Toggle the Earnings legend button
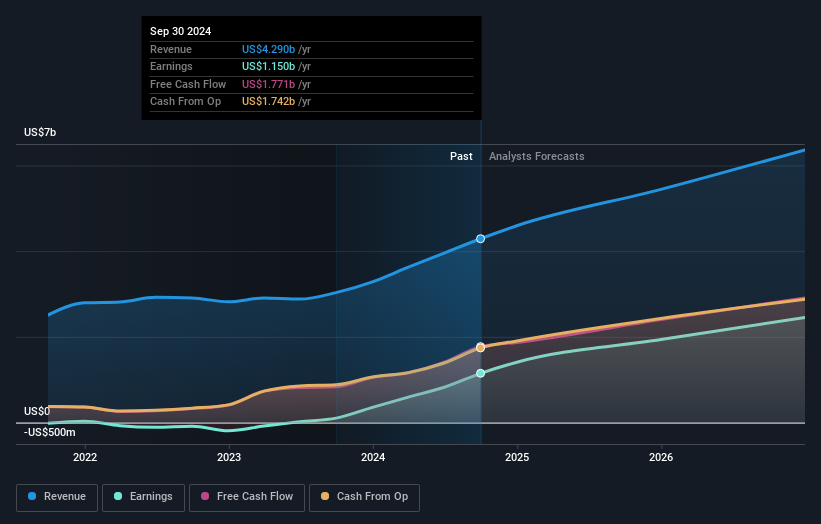 [x=143, y=497]
